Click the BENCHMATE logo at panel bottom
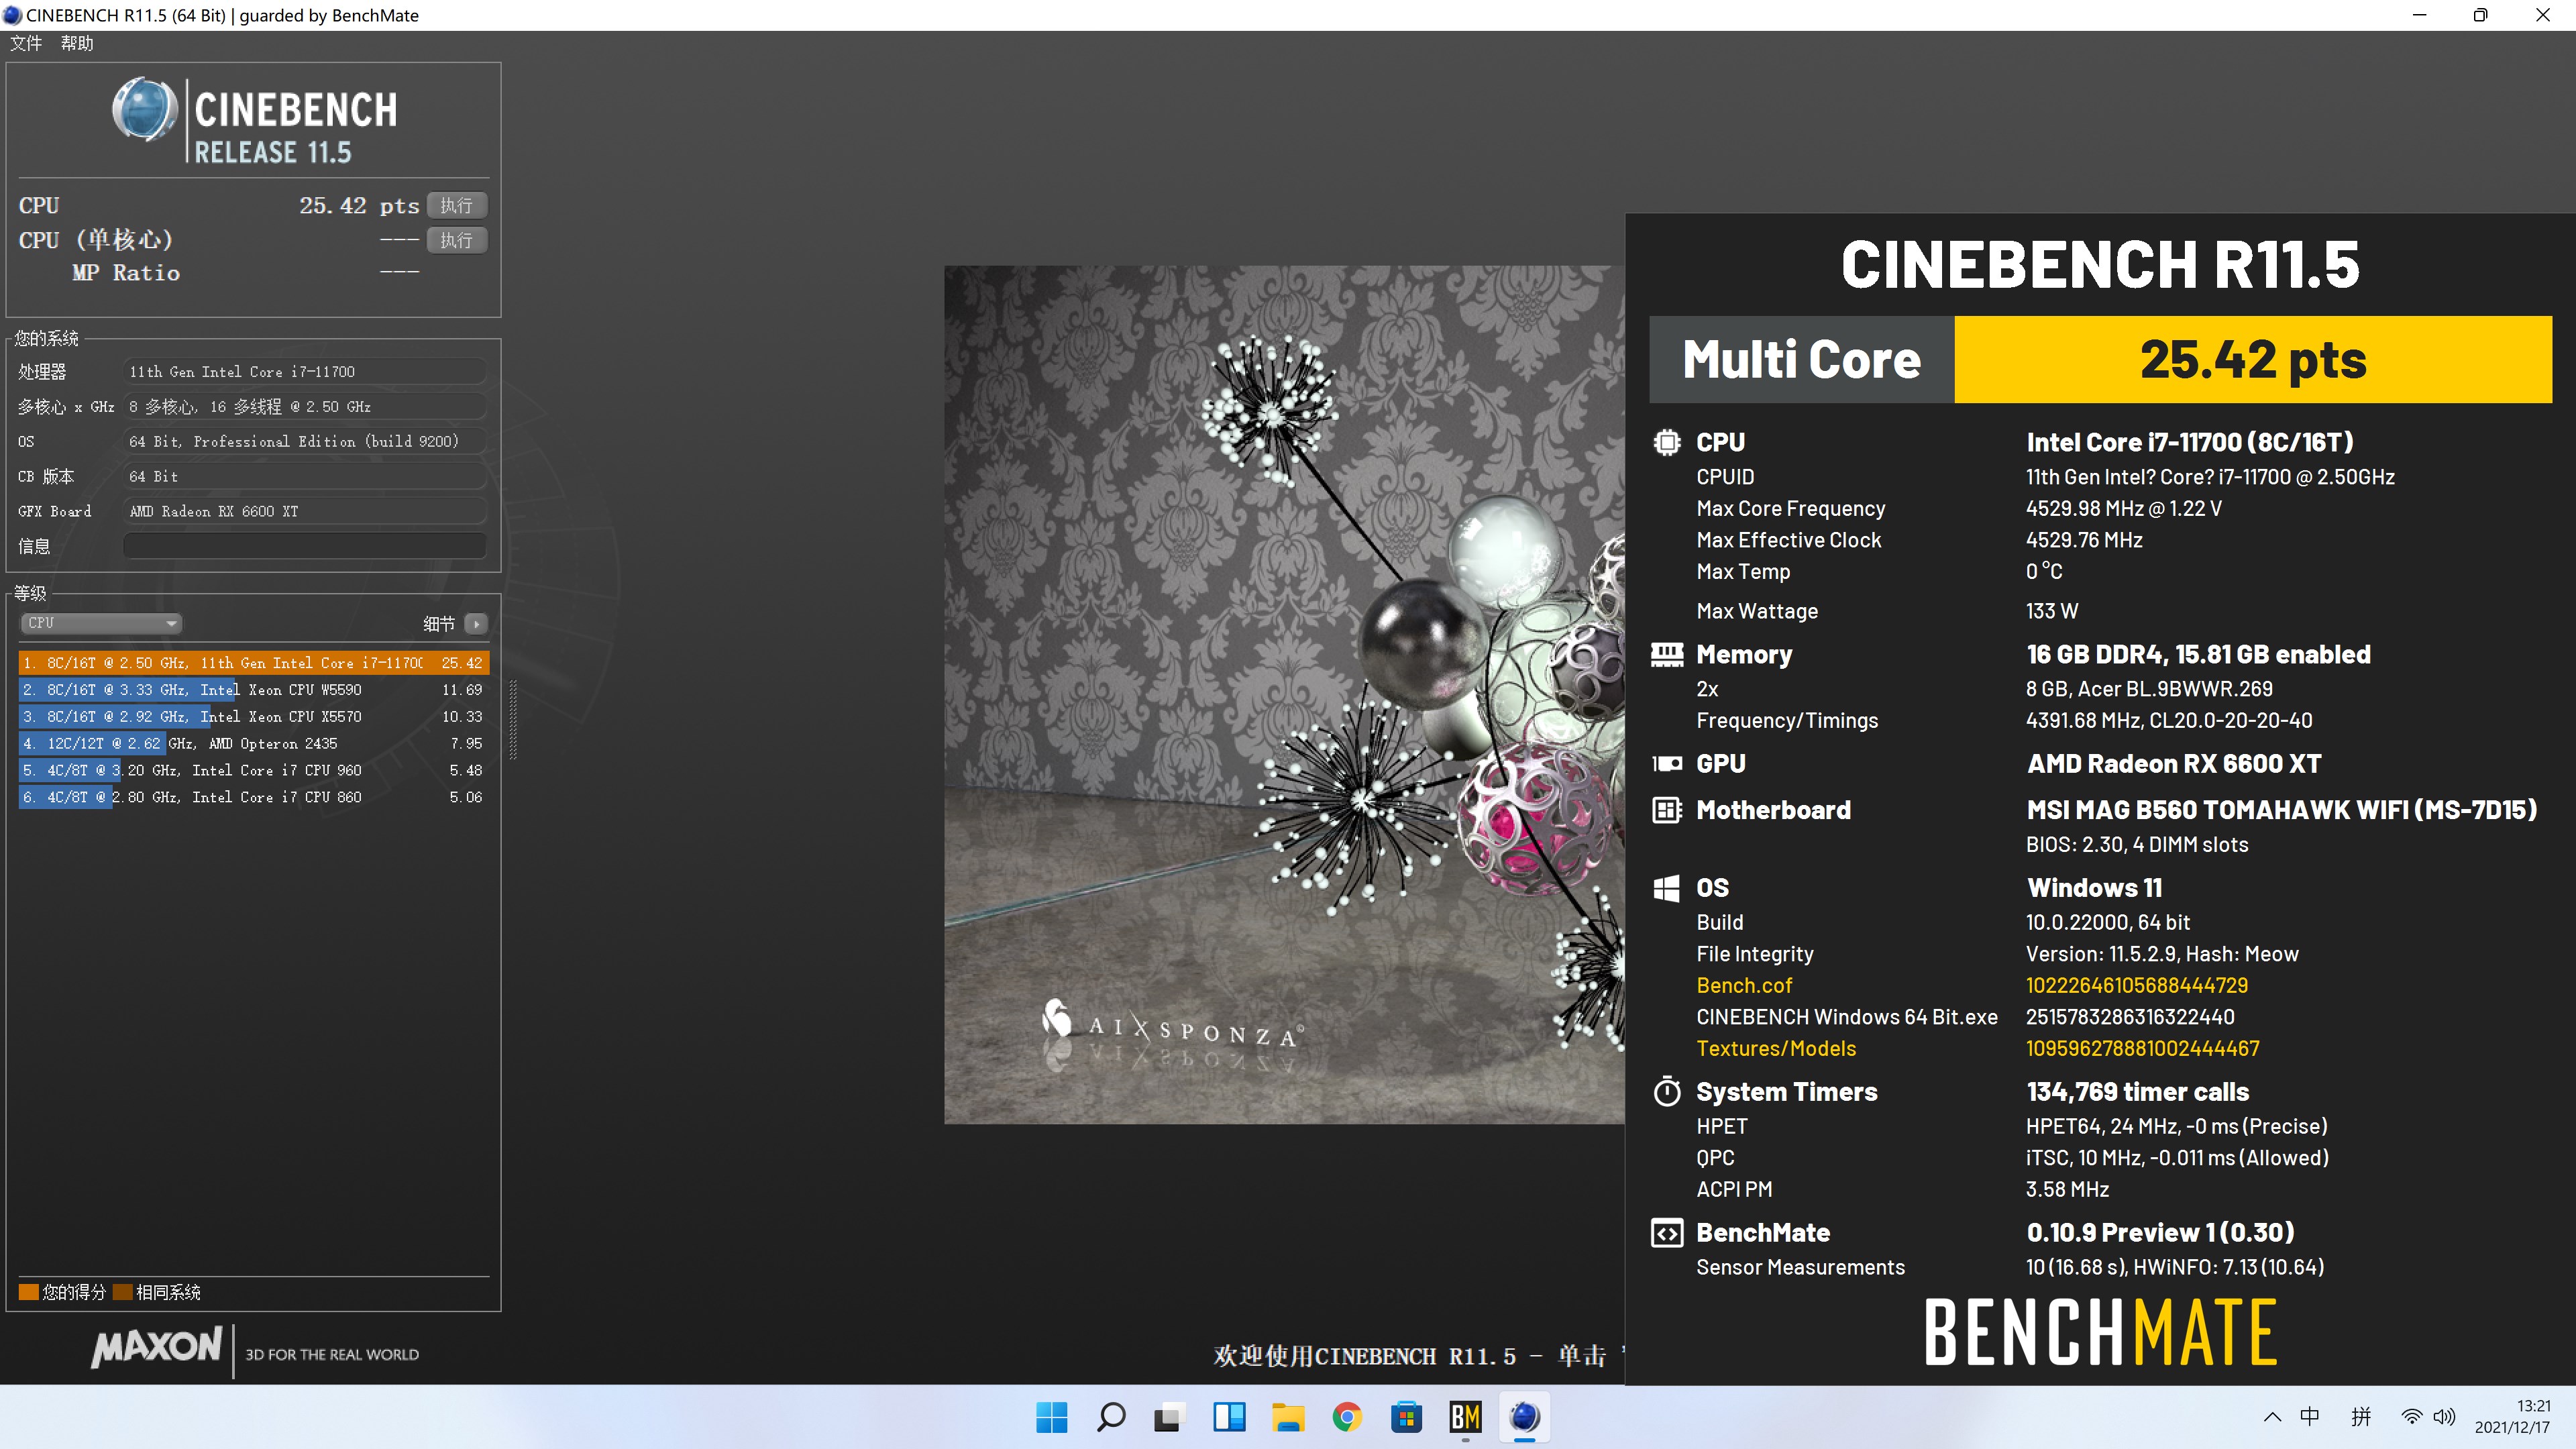 click(x=2101, y=1333)
